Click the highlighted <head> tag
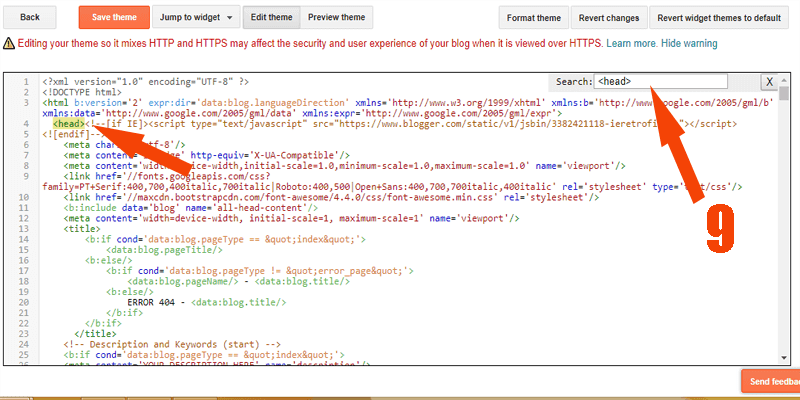 point(69,123)
